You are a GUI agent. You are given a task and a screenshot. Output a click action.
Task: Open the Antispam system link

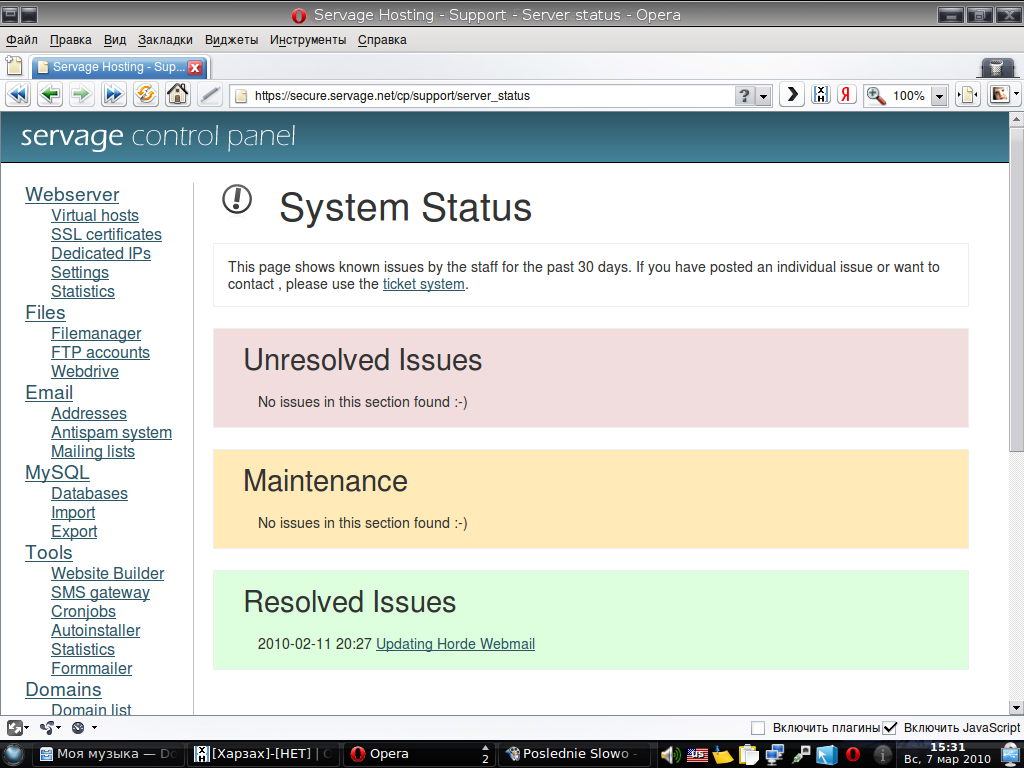click(112, 433)
